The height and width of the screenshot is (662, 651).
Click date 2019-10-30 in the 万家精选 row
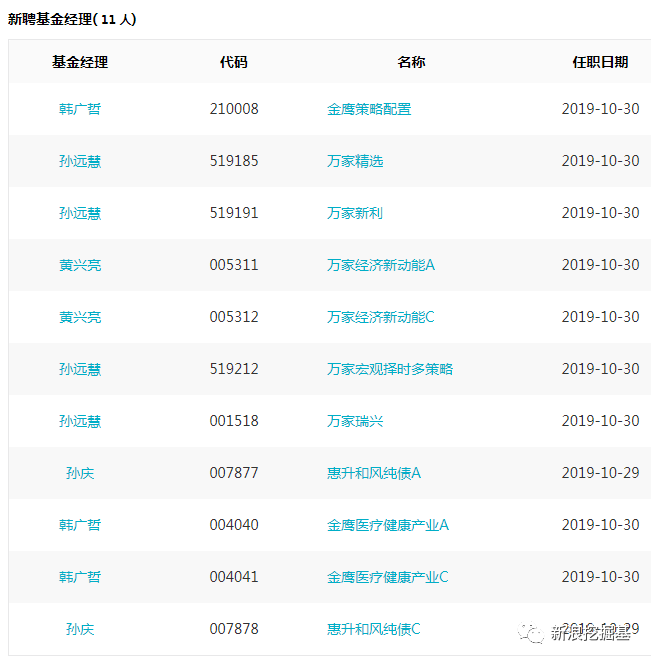pos(600,161)
